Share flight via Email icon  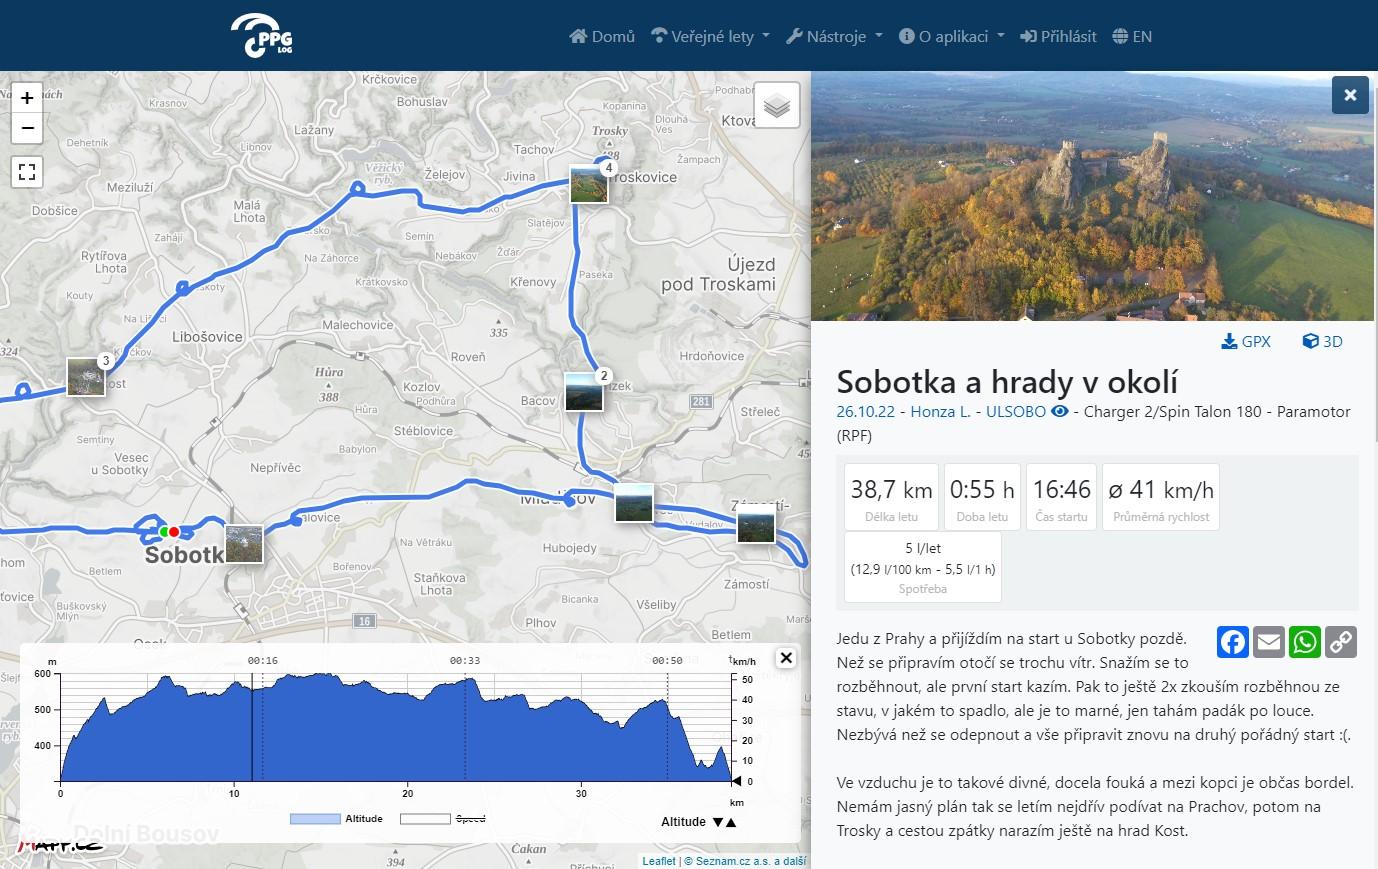click(x=1268, y=642)
